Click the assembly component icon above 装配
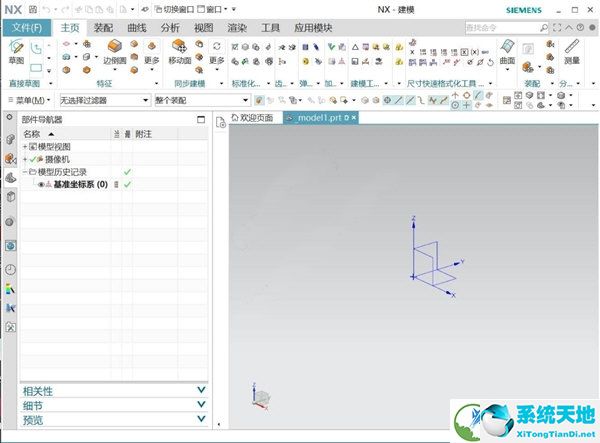Viewport: 600px width, 443px height. 528,67
